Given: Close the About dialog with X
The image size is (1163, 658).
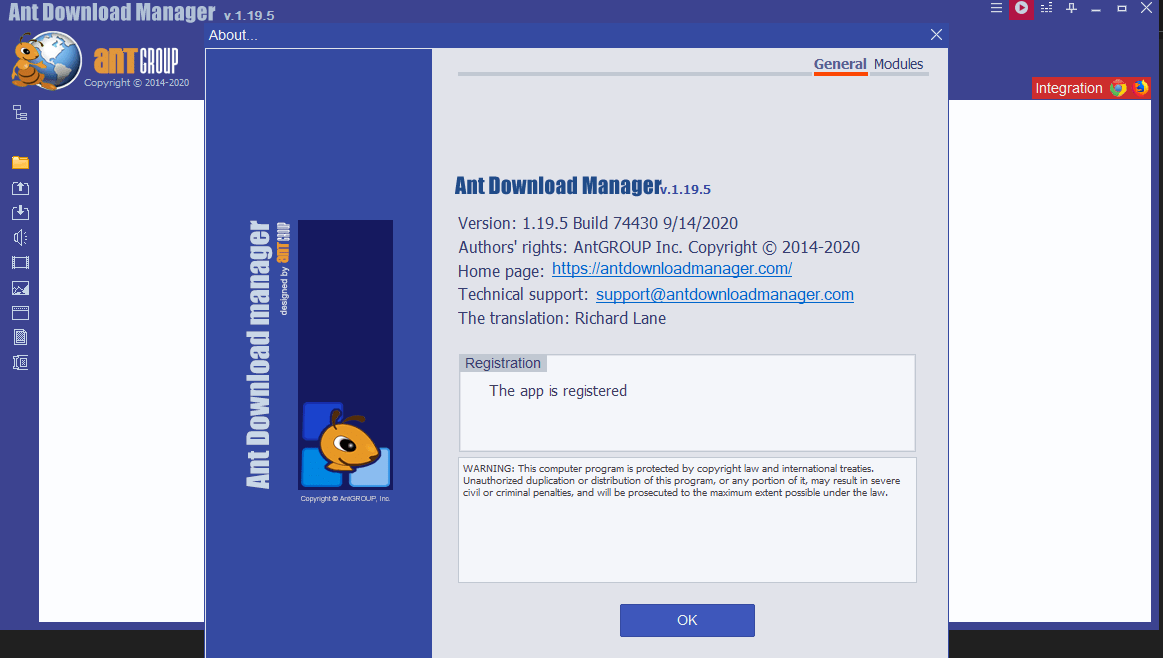Looking at the screenshot, I should click(x=936, y=35).
